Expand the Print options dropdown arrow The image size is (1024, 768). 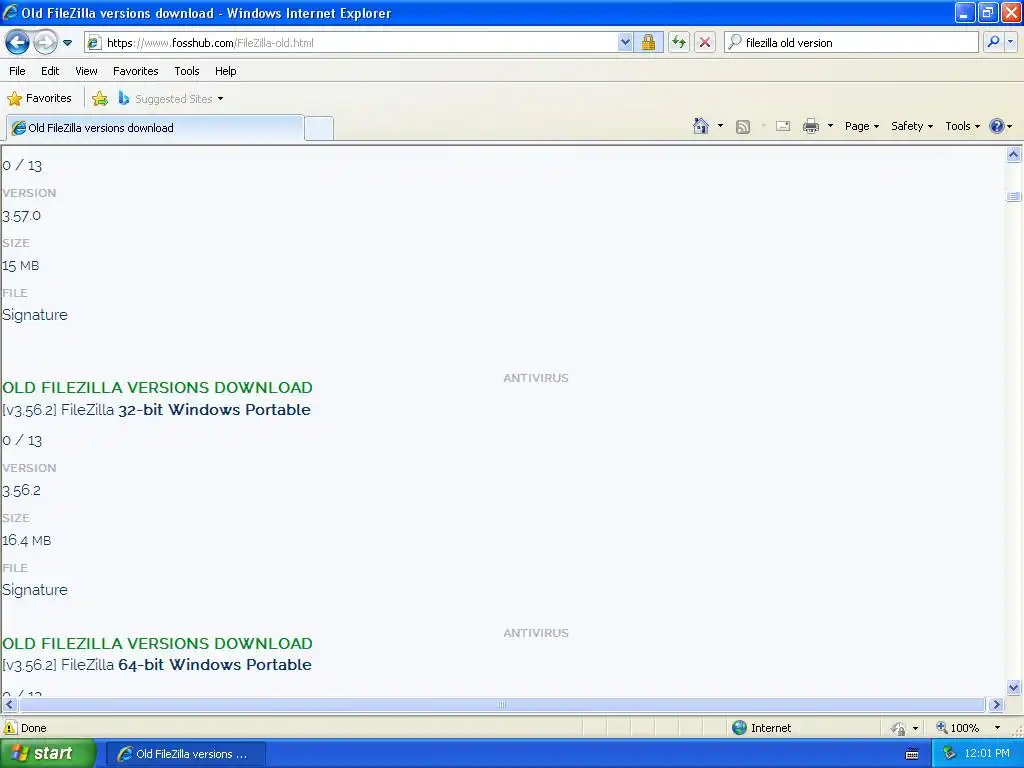830,126
